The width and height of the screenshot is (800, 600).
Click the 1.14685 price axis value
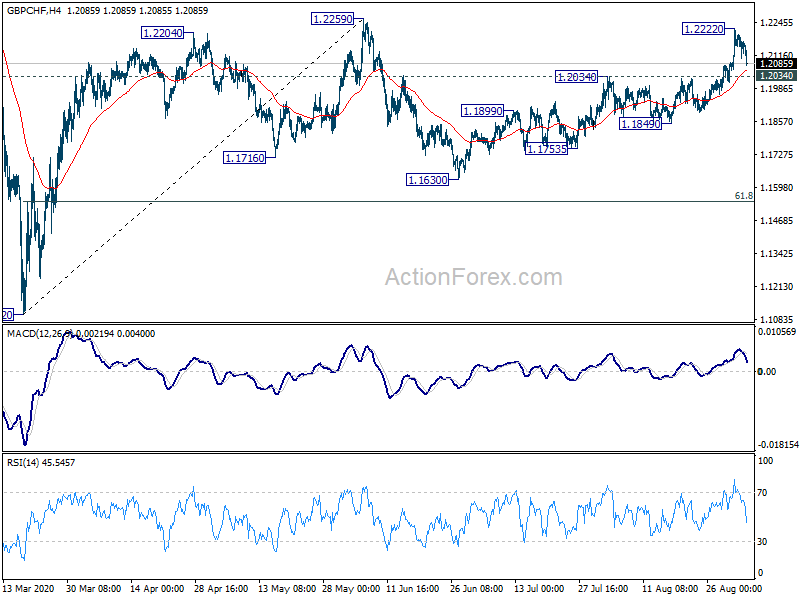[x=777, y=221]
